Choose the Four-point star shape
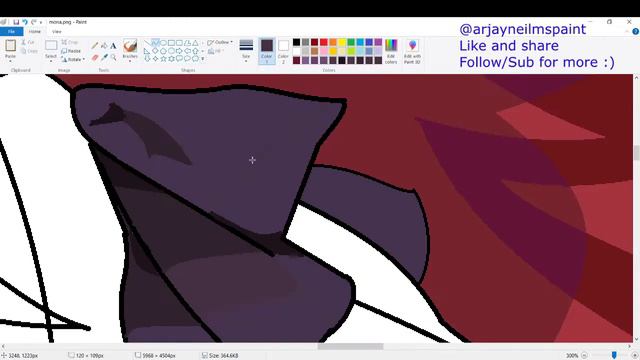The height and width of the screenshot is (360, 640). [x=155, y=59]
